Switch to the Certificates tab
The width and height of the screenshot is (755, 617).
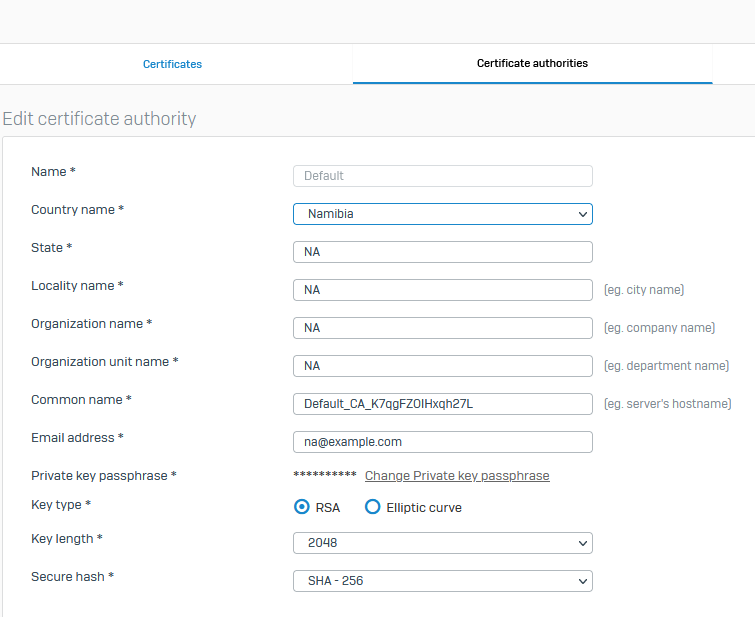[172, 64]
